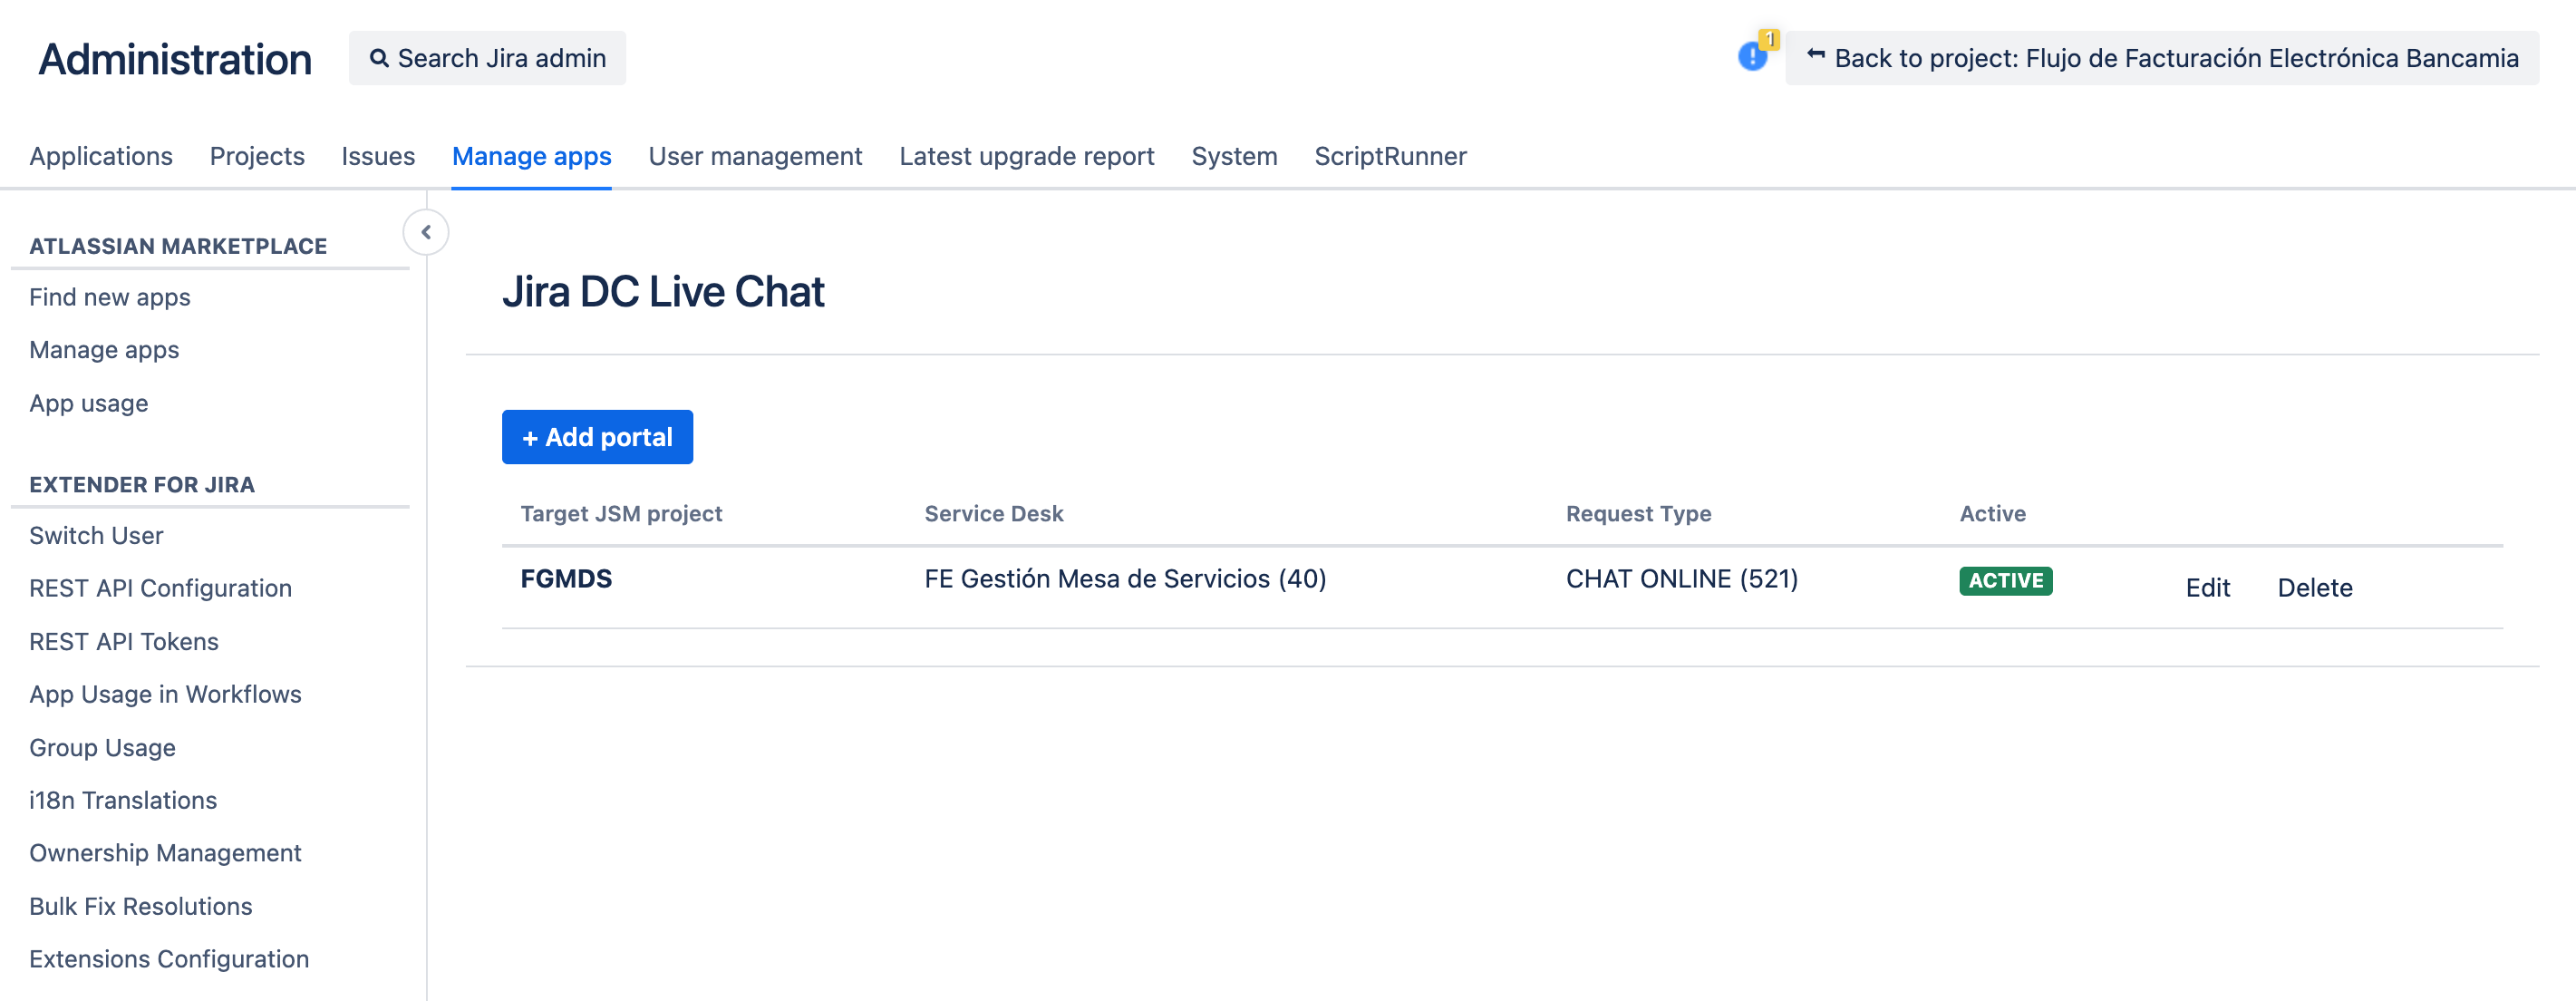Open Bulk Fix Resolutions

[x=141, y=906]
